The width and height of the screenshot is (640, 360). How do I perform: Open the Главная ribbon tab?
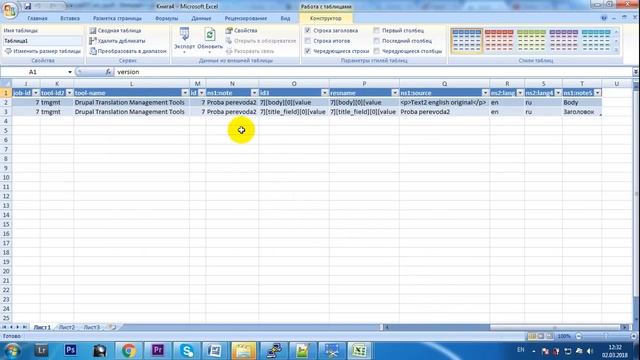pos(37,18)
